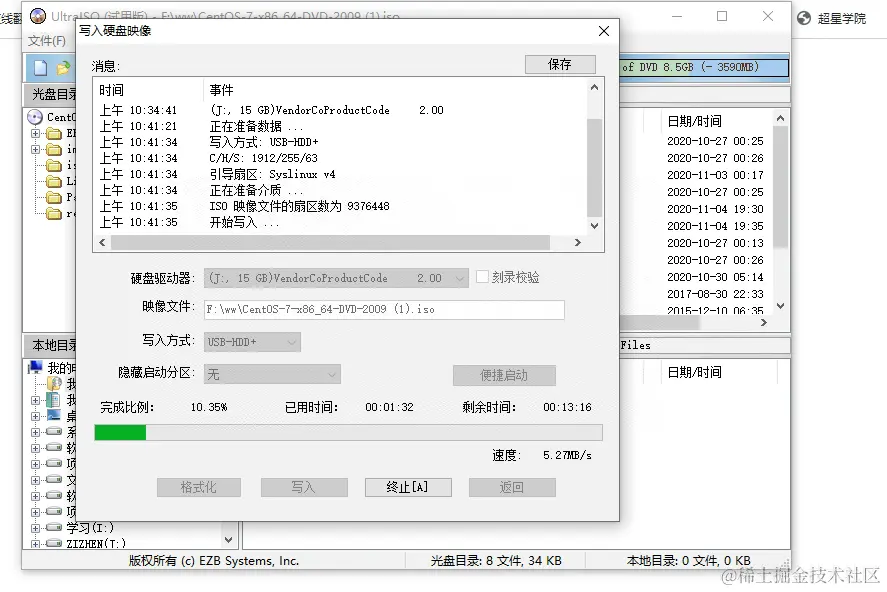Click the date 2017-08-30 22:33
The image size is (887, 592).
click(x=715, y=293)
